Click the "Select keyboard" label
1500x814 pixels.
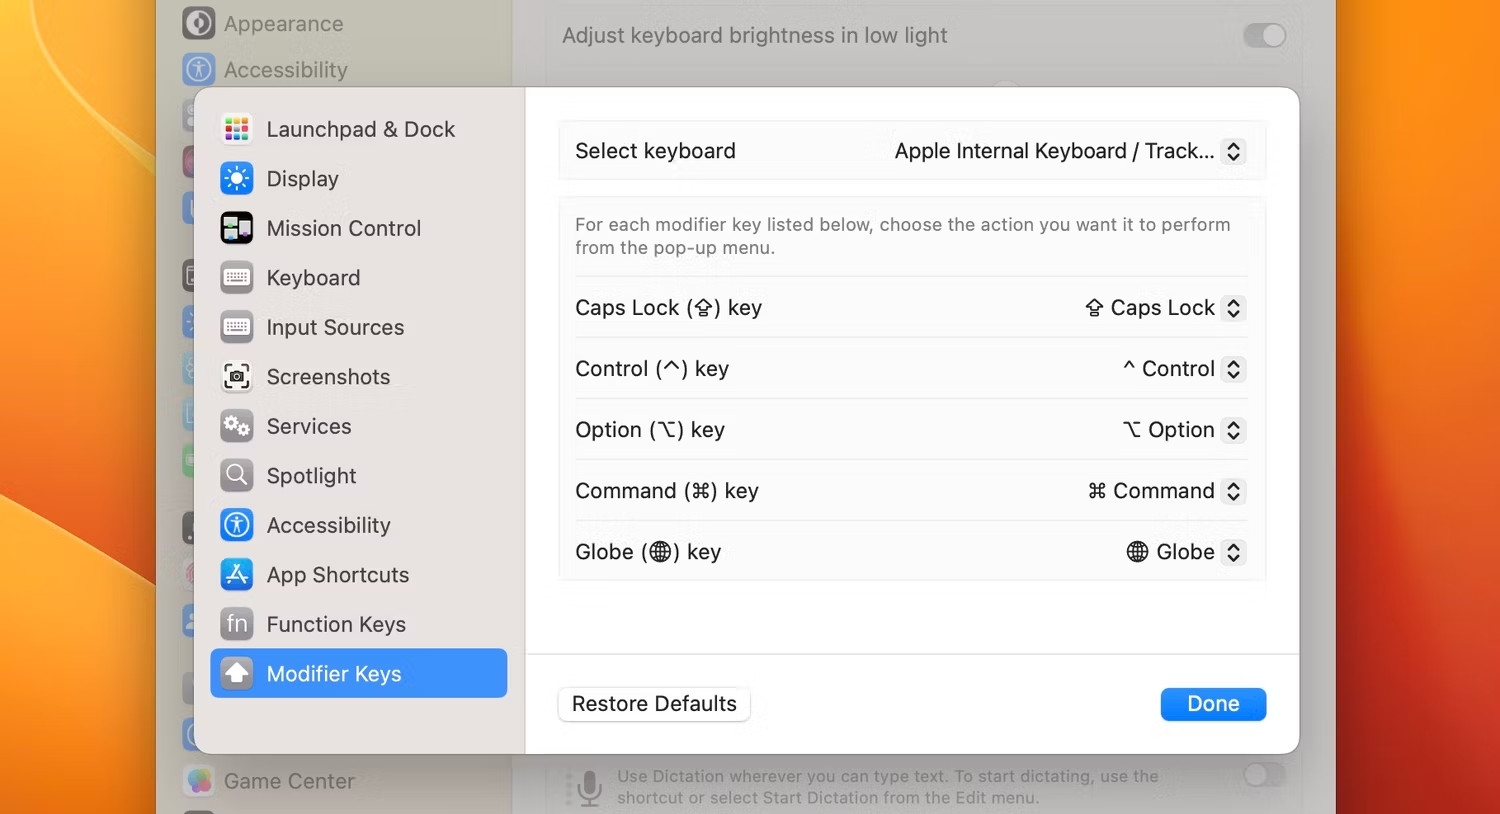tap(655, 151)
